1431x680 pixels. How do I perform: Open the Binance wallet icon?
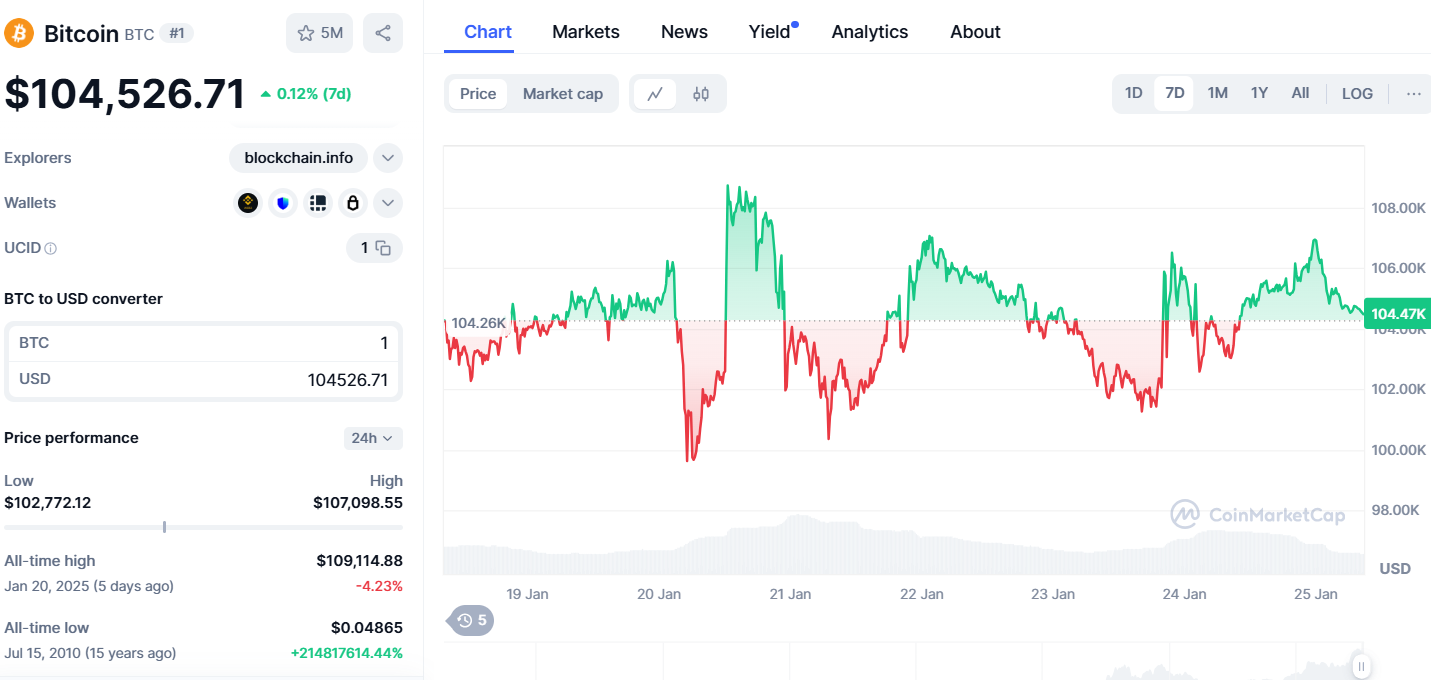tap(248, 203)
